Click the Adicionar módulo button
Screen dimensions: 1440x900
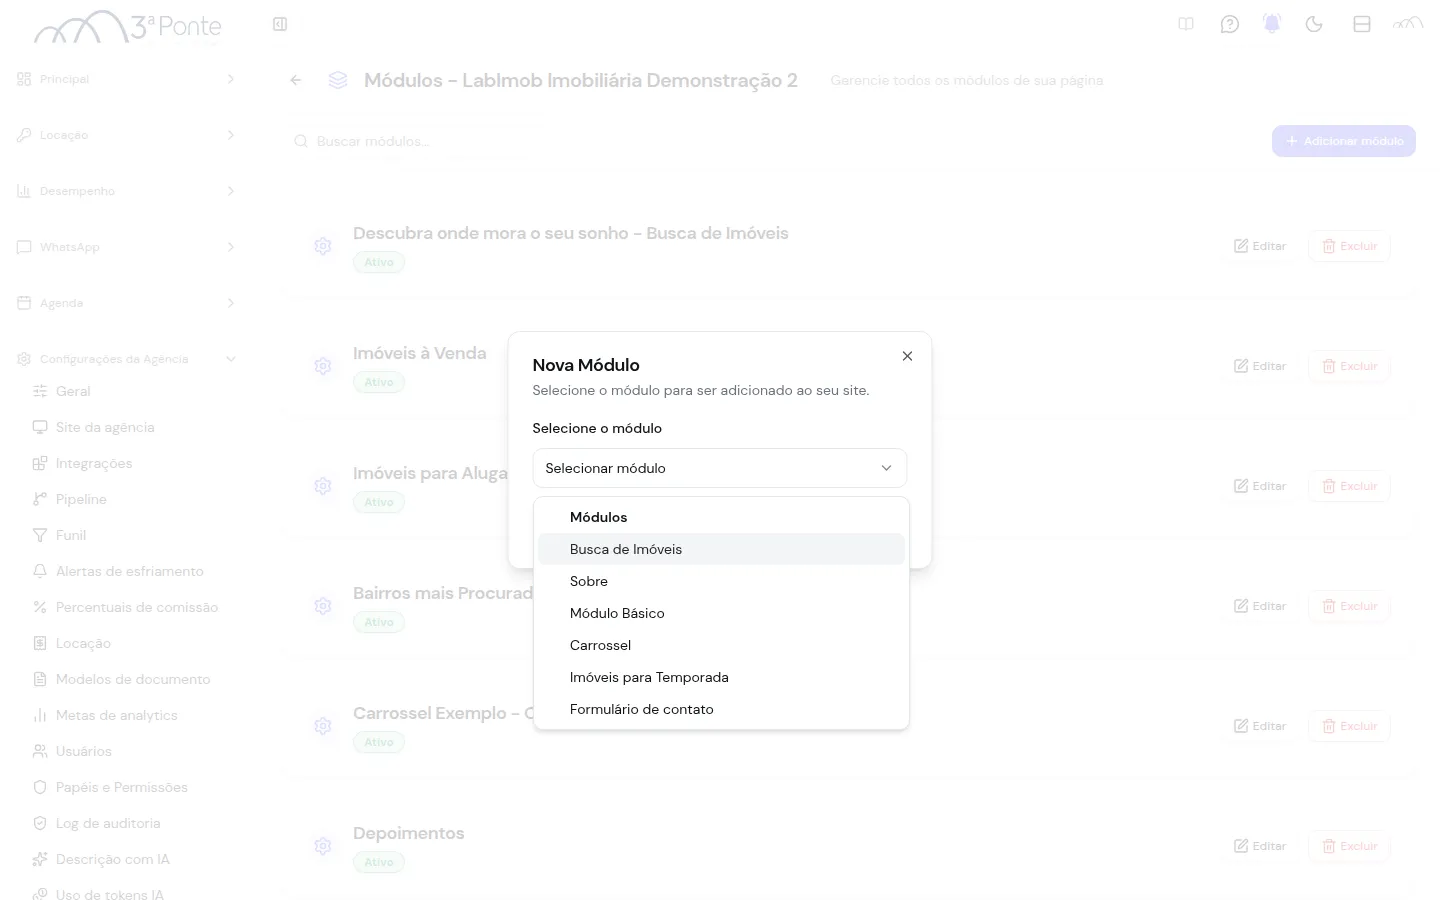point(1344,141)
